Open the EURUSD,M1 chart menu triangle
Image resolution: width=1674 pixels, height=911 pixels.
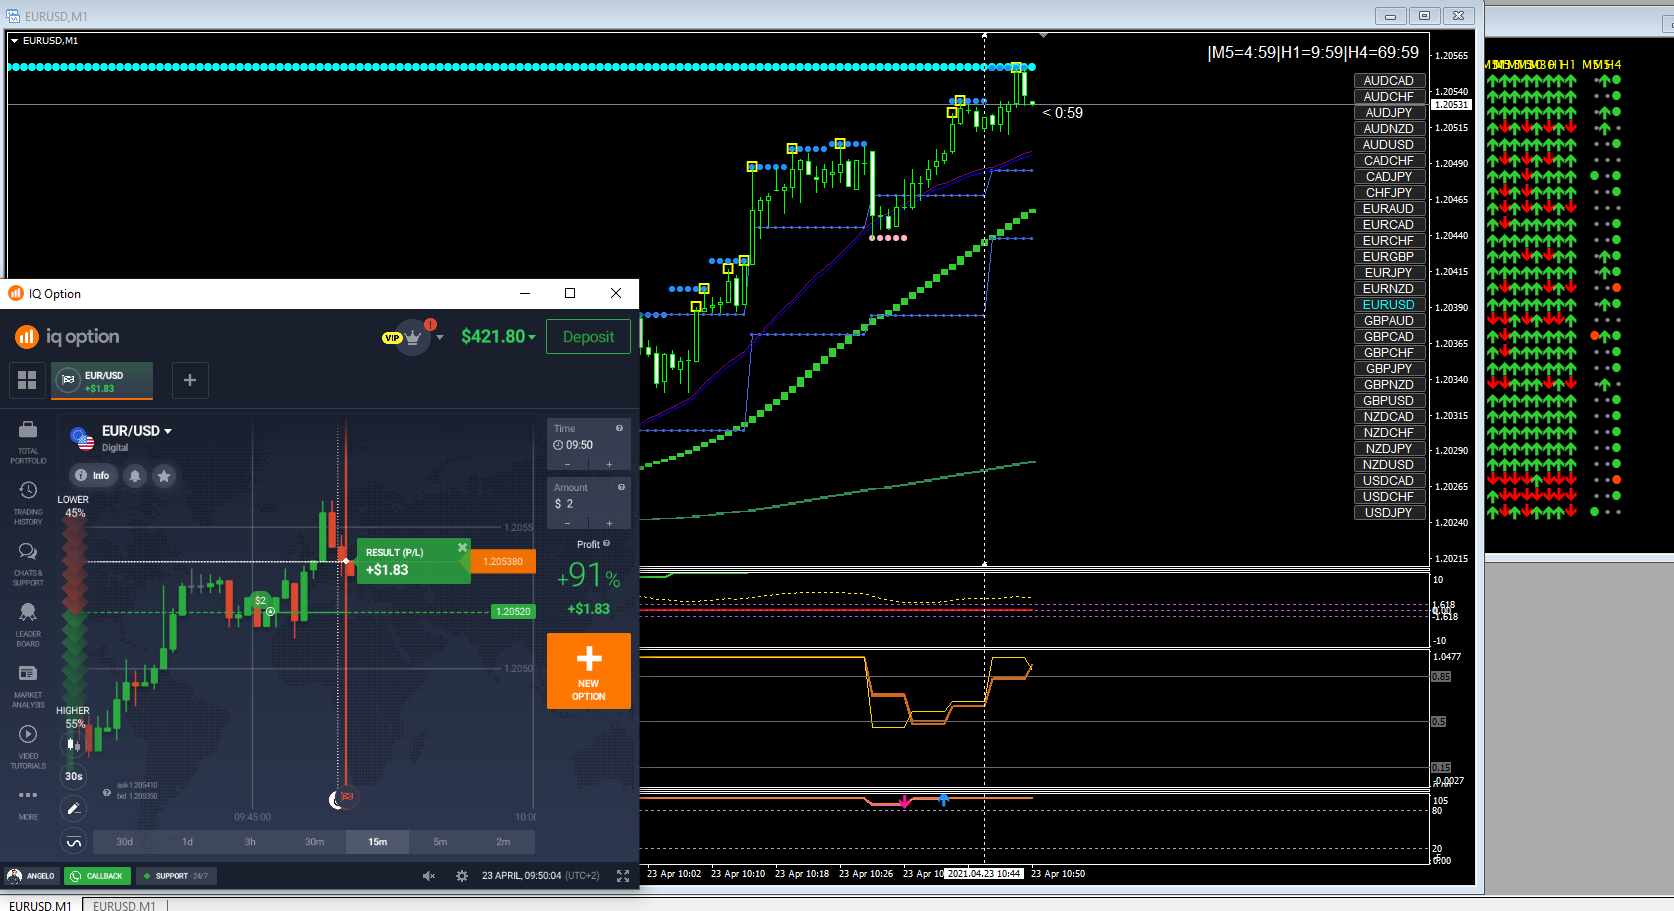(14, 41)
